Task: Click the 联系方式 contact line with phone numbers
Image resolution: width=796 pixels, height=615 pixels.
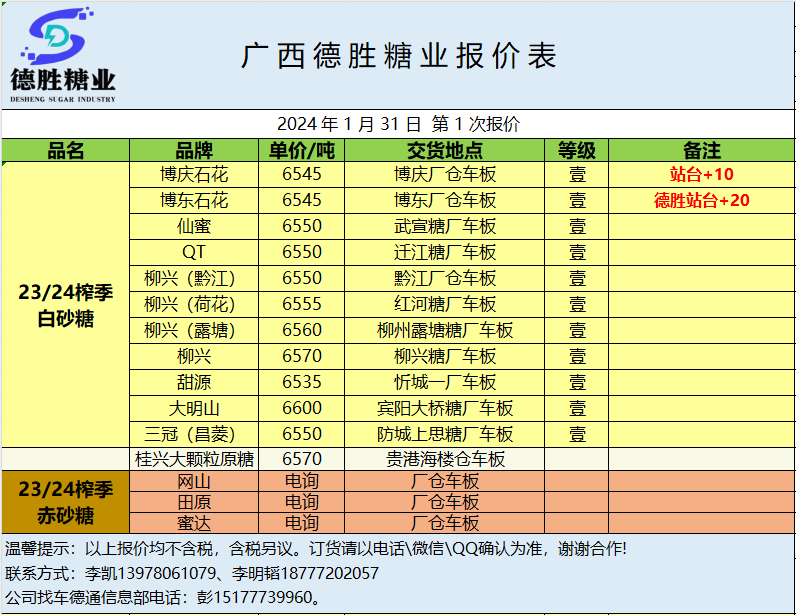Action: [x=193, y=573]
